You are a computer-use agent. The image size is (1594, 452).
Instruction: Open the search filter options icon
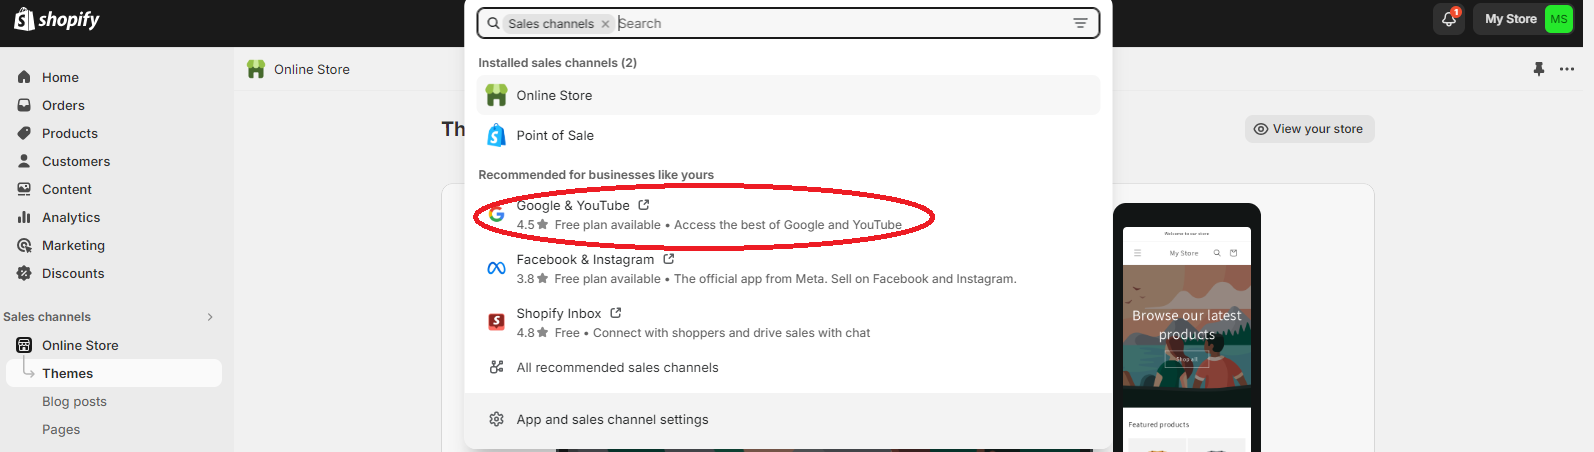[1080, 23]
